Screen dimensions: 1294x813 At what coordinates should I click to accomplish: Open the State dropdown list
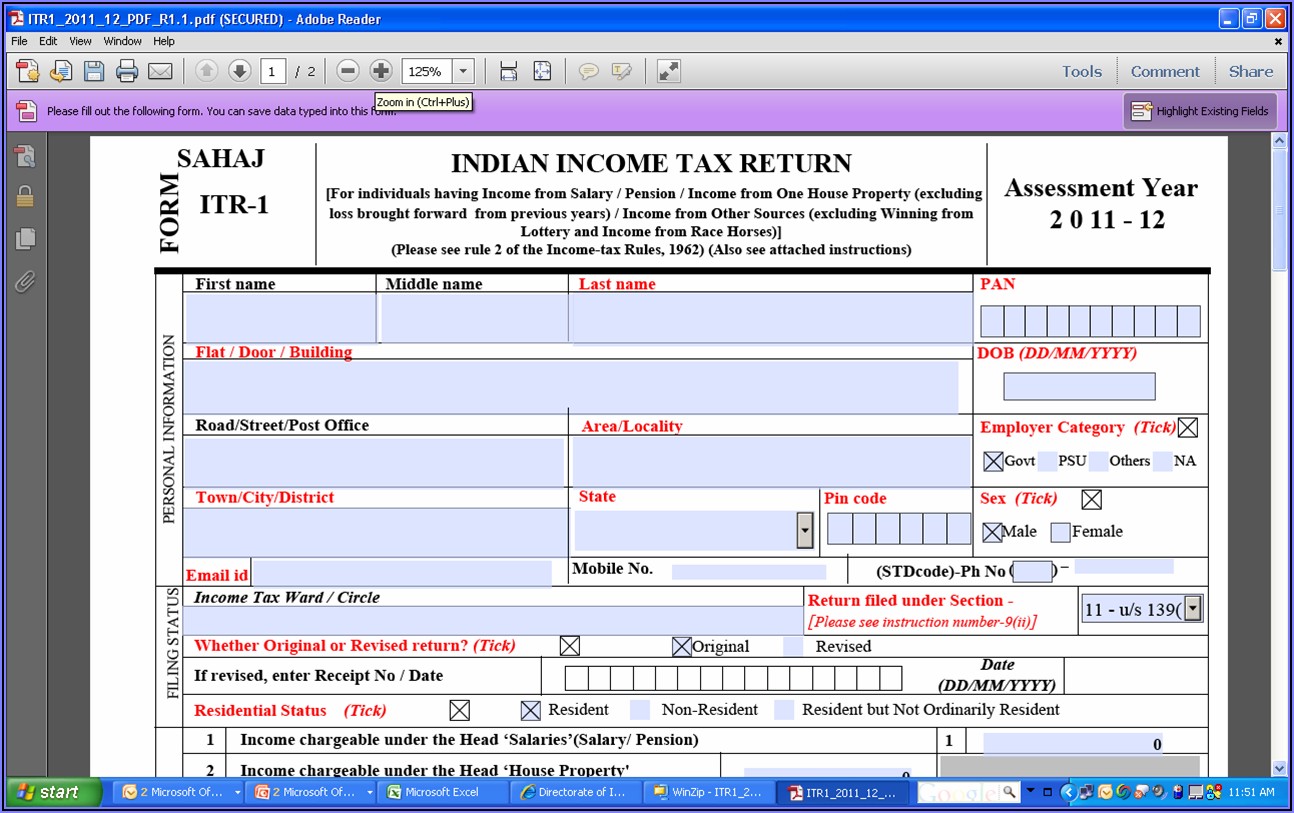[804, 530]
